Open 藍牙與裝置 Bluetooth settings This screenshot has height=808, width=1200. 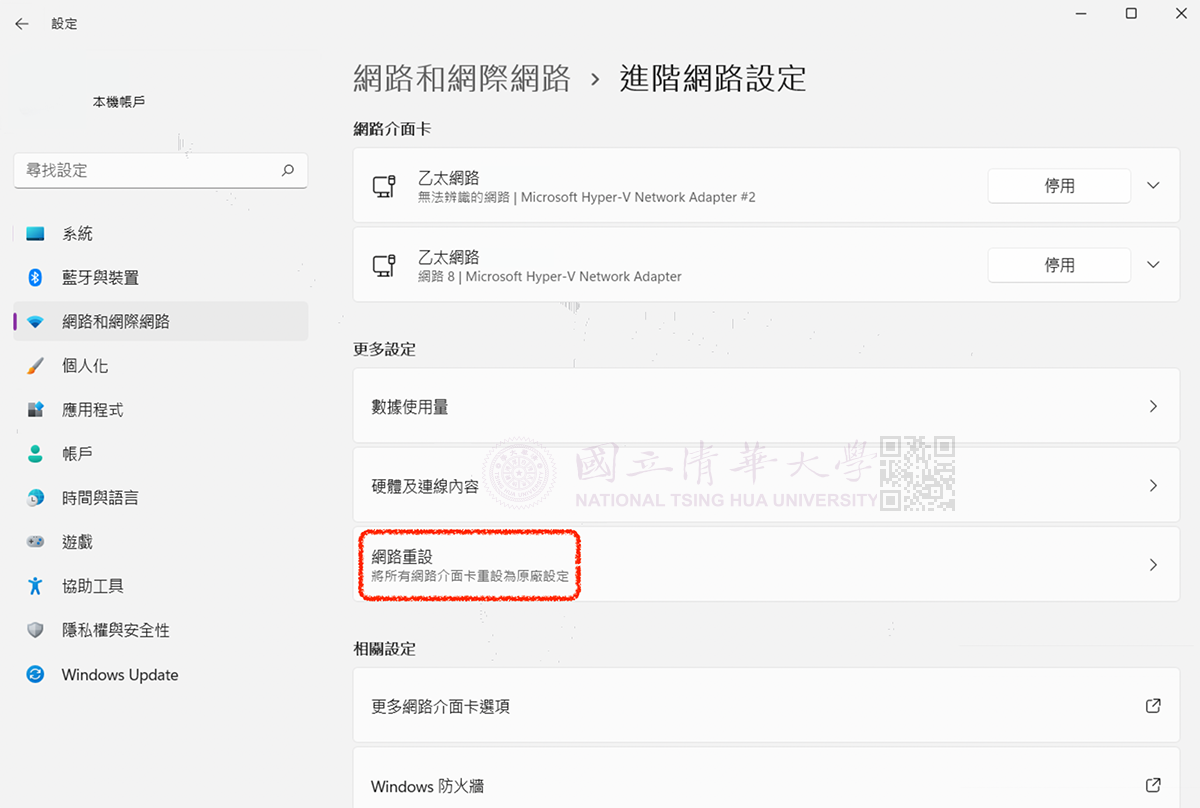(100, 278)
